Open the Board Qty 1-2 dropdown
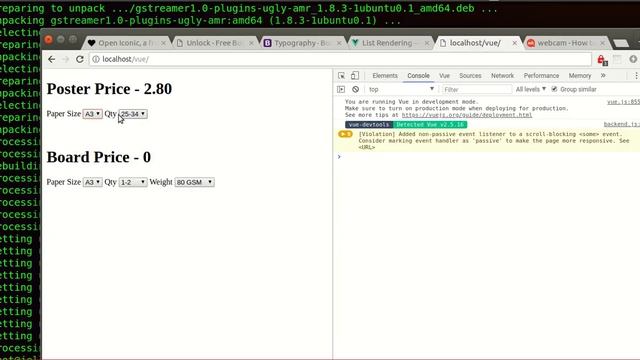The image size is (640, 360). [133, 182]
